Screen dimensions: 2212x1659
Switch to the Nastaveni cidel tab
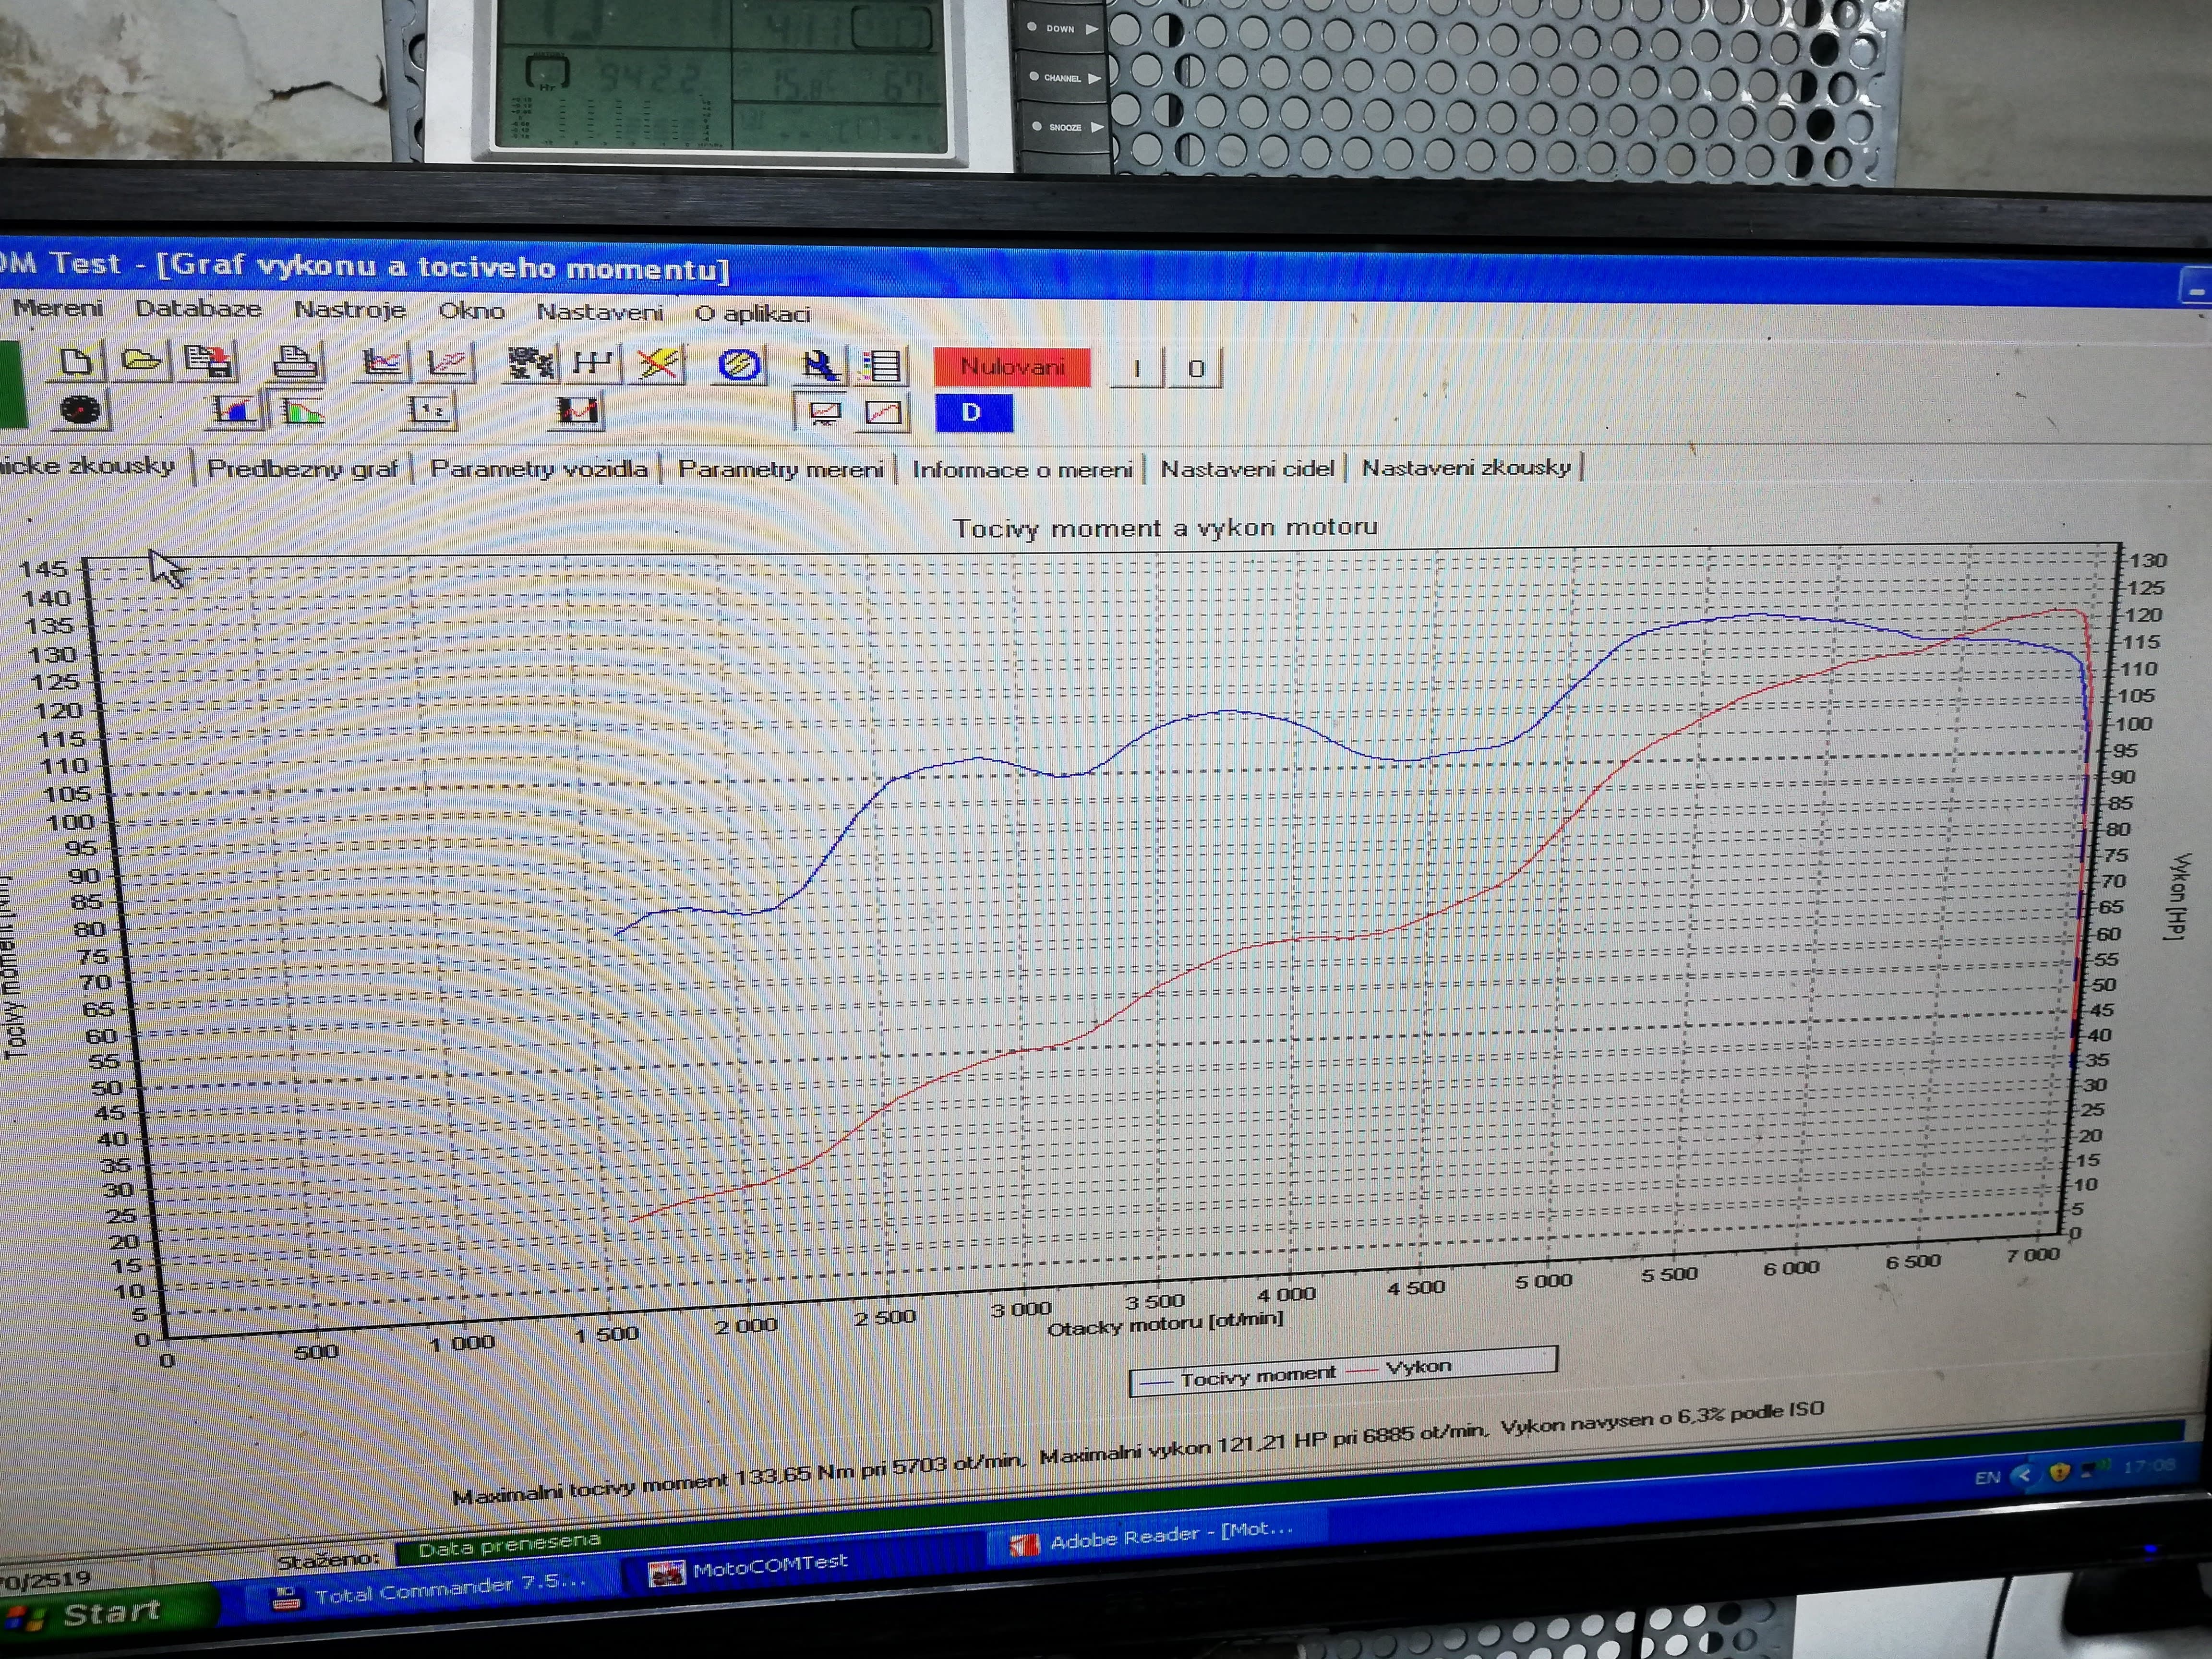pos(1247,468)
